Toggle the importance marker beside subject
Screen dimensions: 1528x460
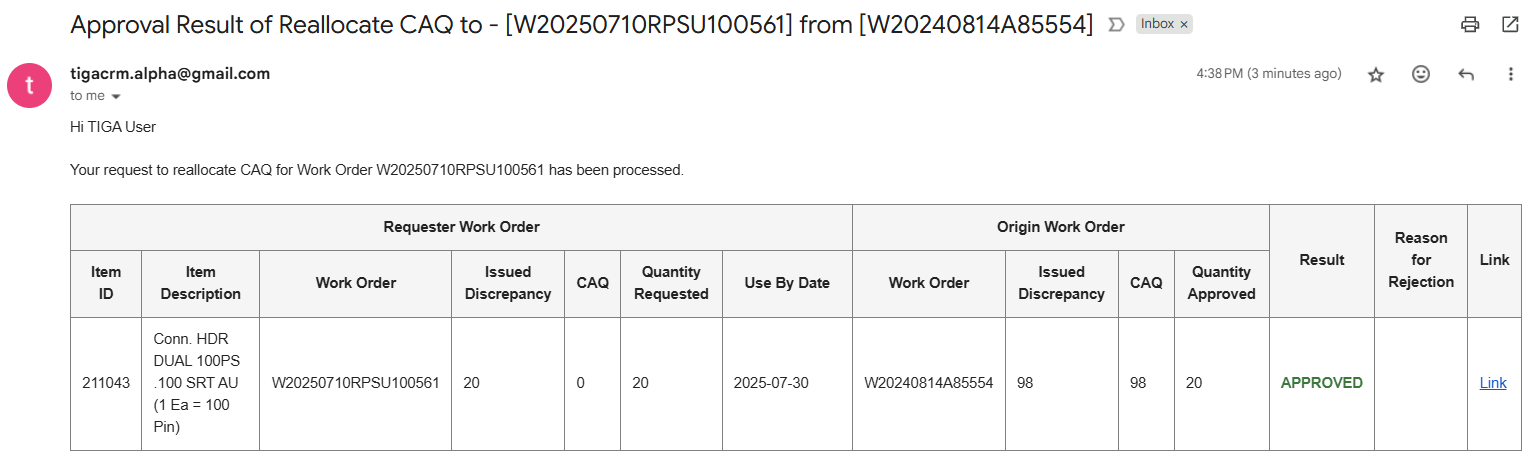(1117, 25)
